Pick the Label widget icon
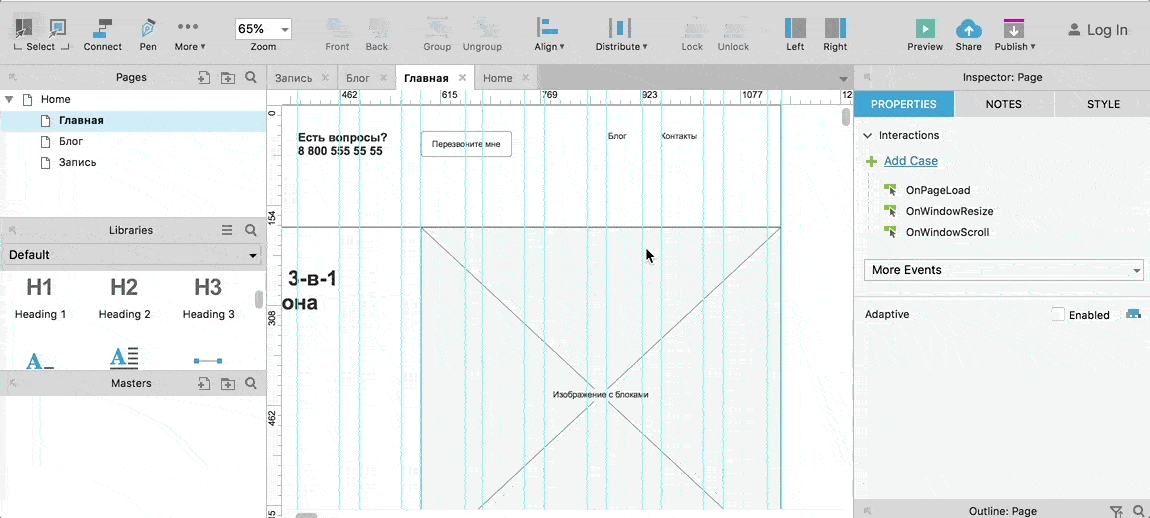Image resolution: width=1150 pixels, height=518 pixels. 40,360
